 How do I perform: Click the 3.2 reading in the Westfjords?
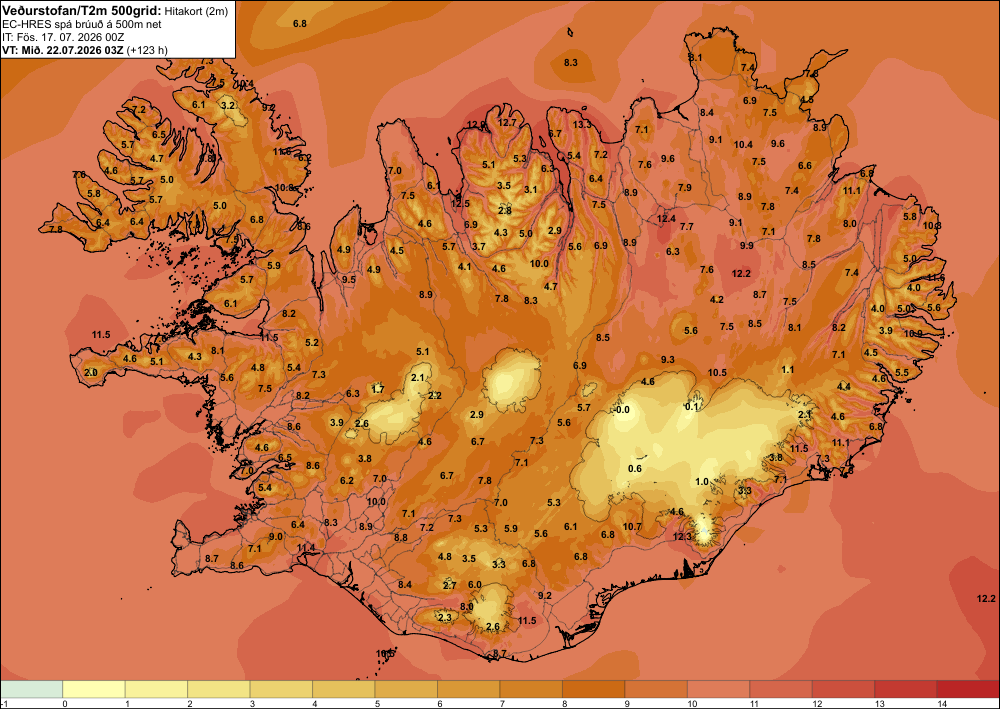point(228,105)
